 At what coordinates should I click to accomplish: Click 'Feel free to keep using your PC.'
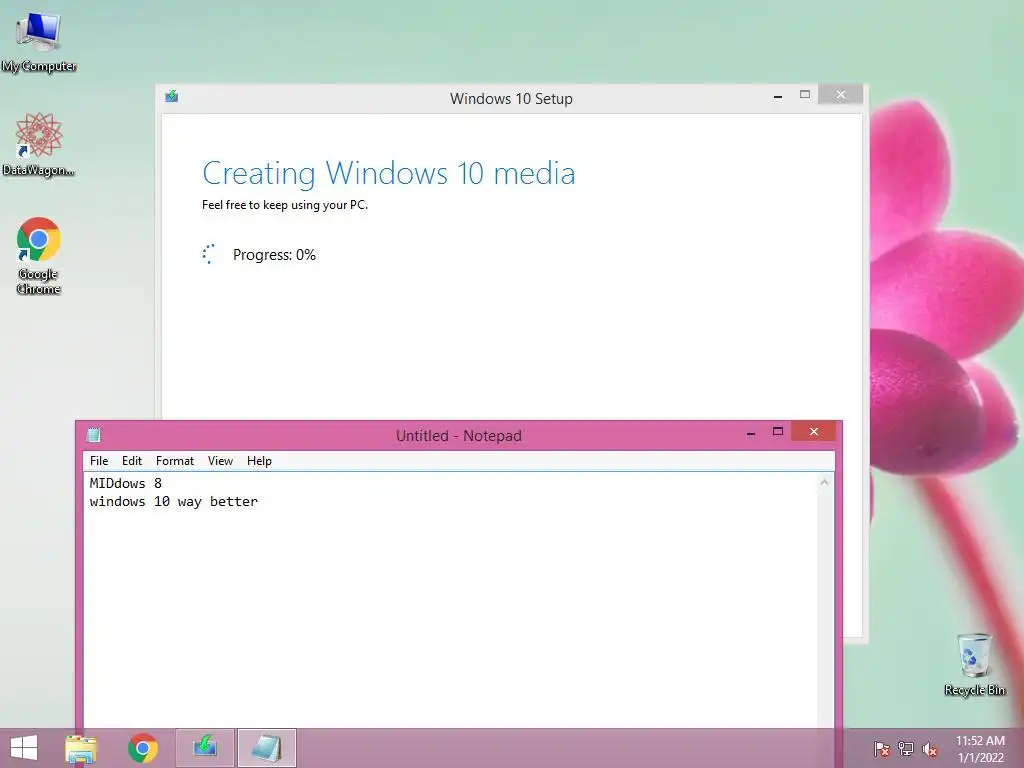tap(285, 205)
